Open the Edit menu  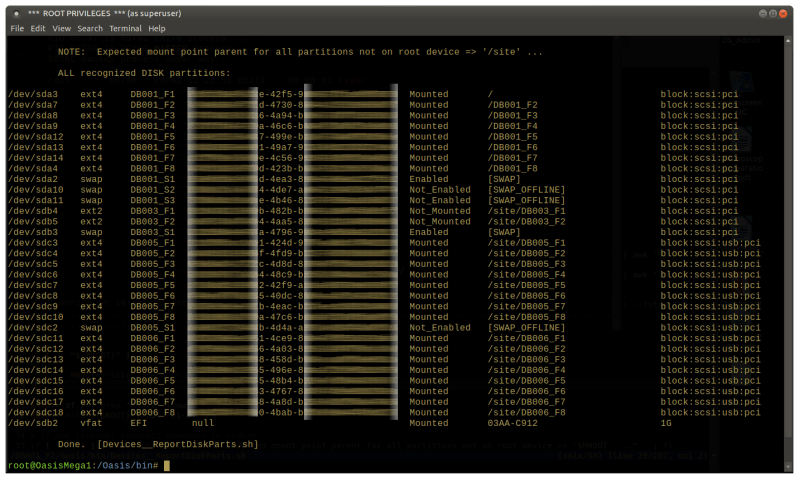pos(38,29)
